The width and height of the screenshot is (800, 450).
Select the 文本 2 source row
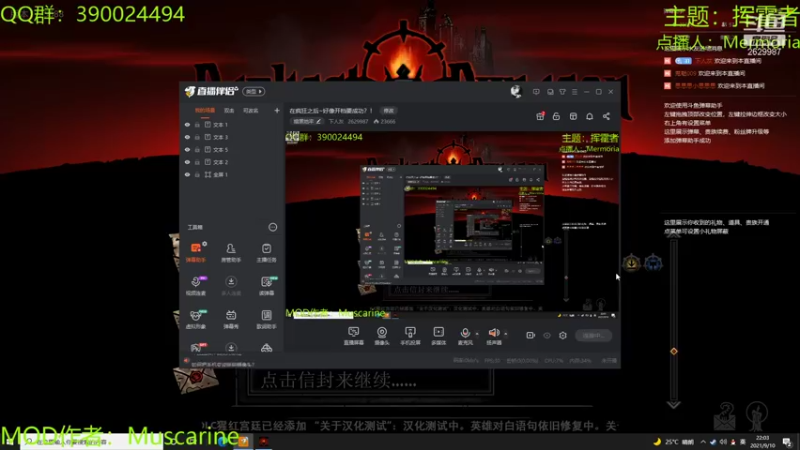232,162
